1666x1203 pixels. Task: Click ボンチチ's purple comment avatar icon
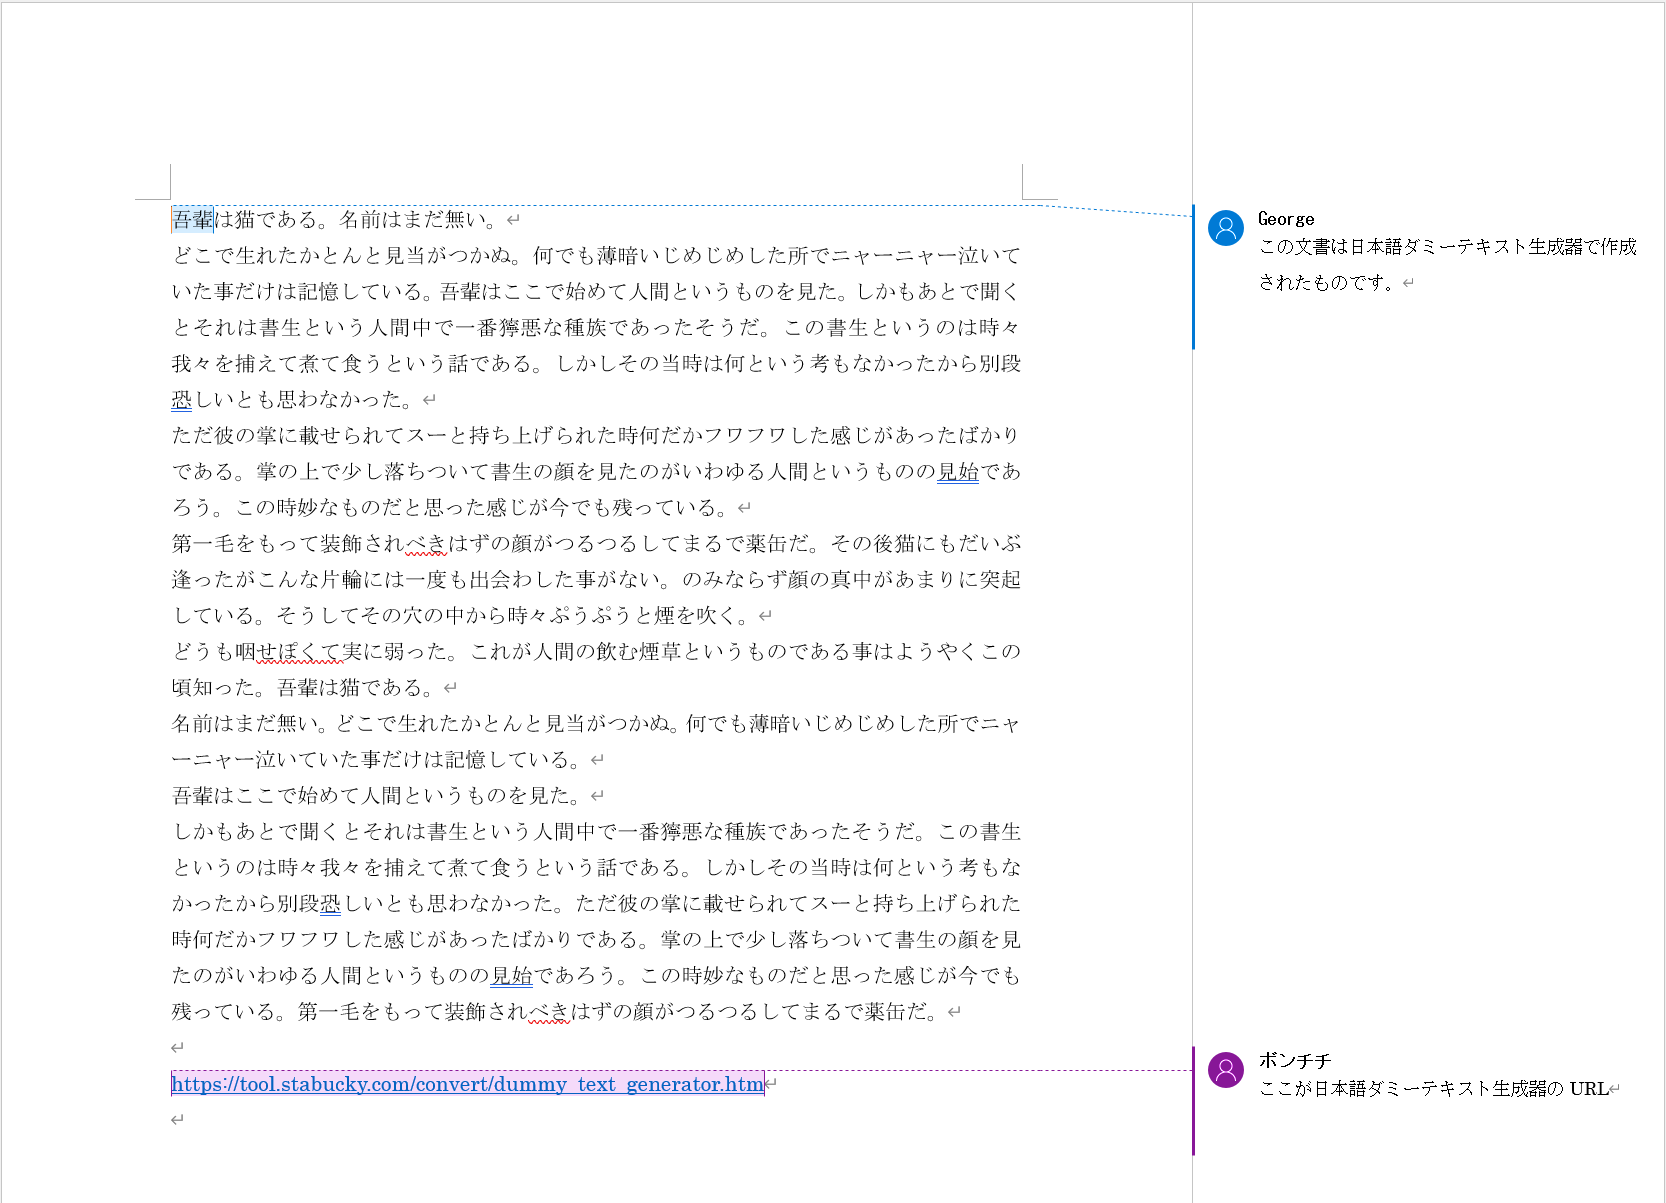[1225, 1070]
